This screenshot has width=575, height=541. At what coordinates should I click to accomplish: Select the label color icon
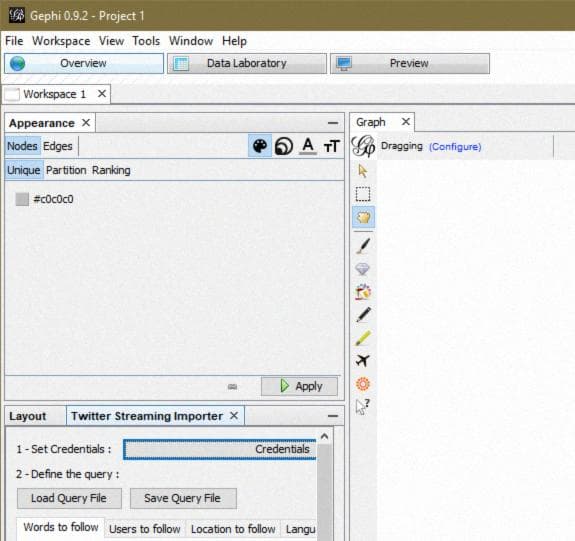(308, 146)
